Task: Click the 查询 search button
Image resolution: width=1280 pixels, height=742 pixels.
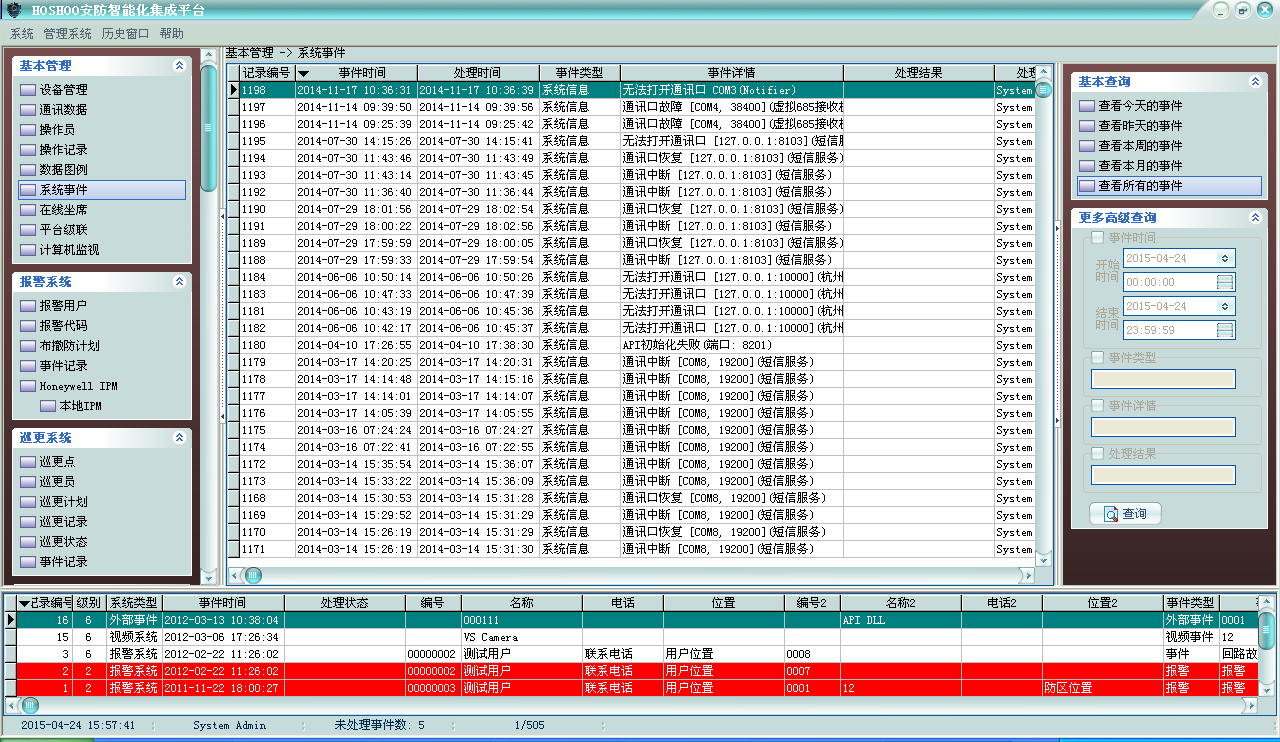Action: point(1125,514)
